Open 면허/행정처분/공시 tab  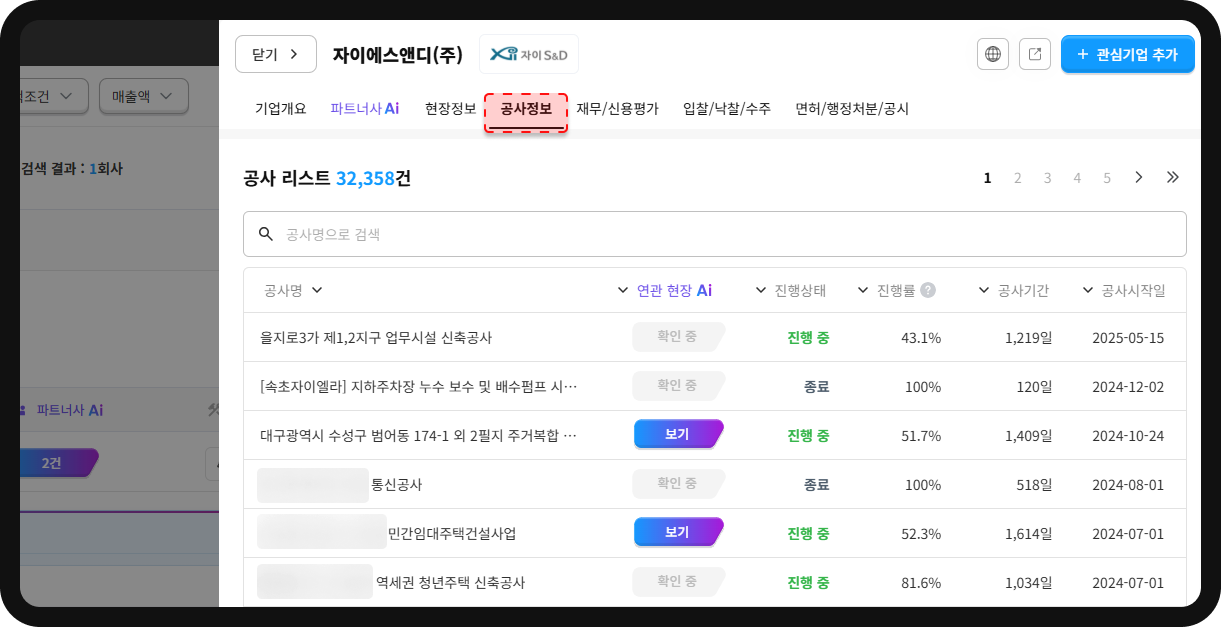point(852,109)
